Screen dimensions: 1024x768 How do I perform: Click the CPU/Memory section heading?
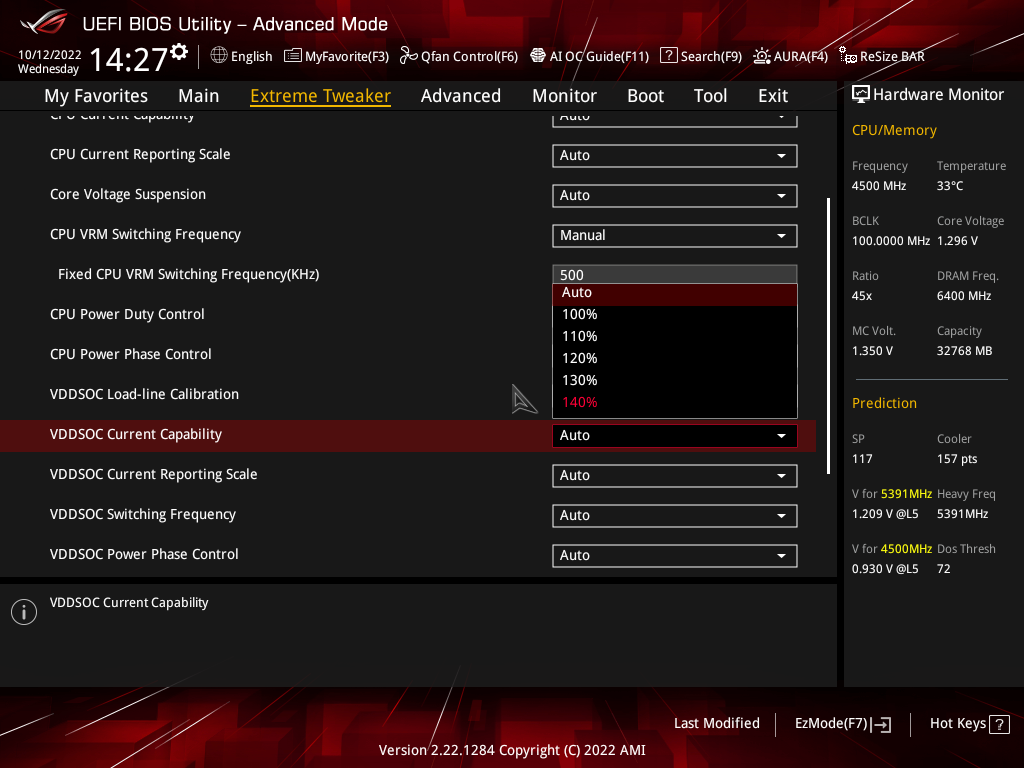(894, 131)
